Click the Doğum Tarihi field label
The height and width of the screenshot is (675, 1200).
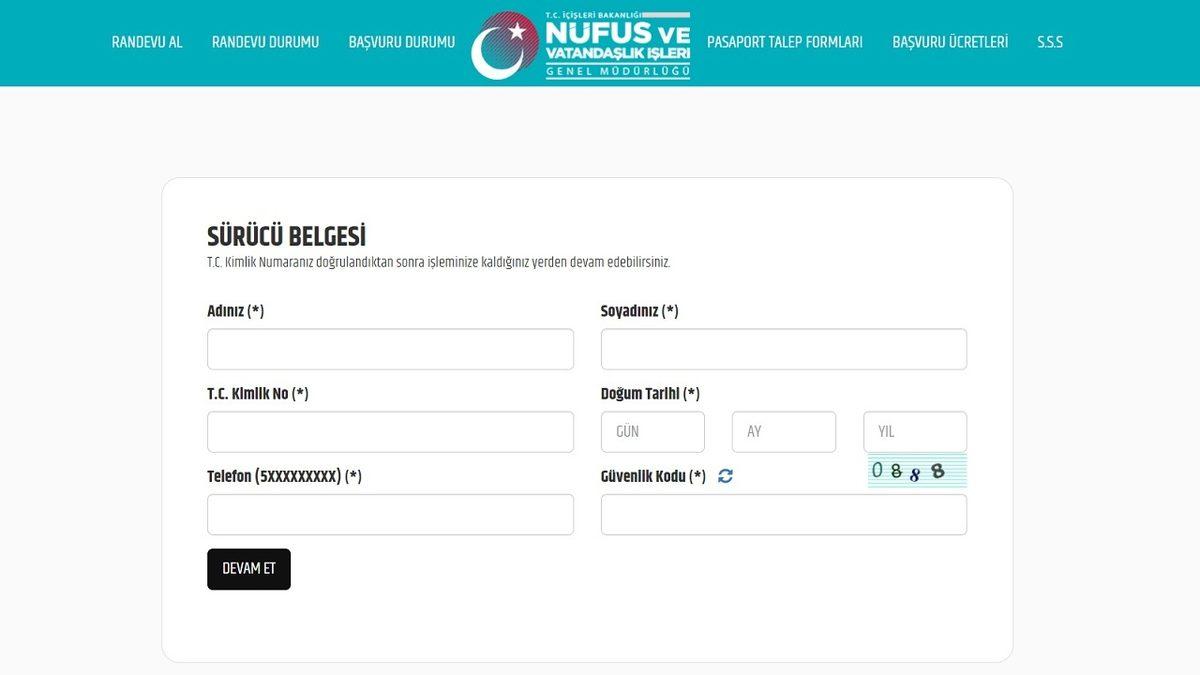point(649,394)
